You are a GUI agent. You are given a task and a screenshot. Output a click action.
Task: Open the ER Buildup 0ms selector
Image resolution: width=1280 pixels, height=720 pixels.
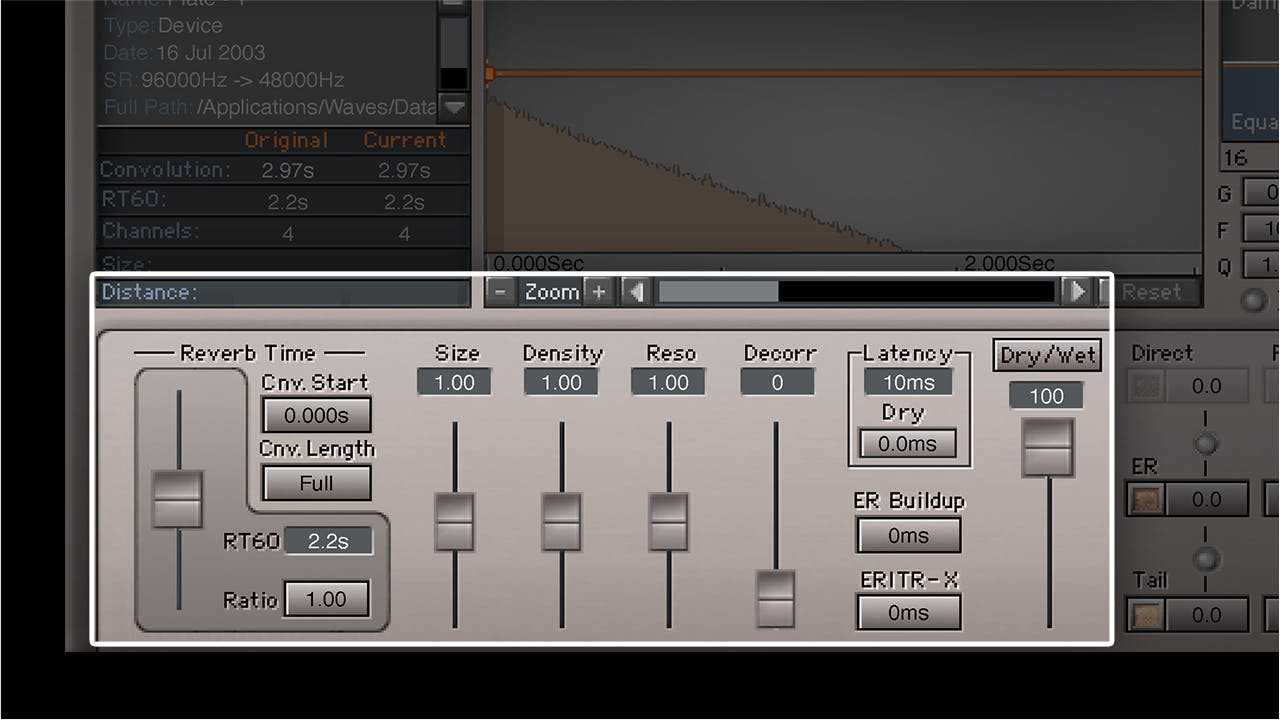907,535
